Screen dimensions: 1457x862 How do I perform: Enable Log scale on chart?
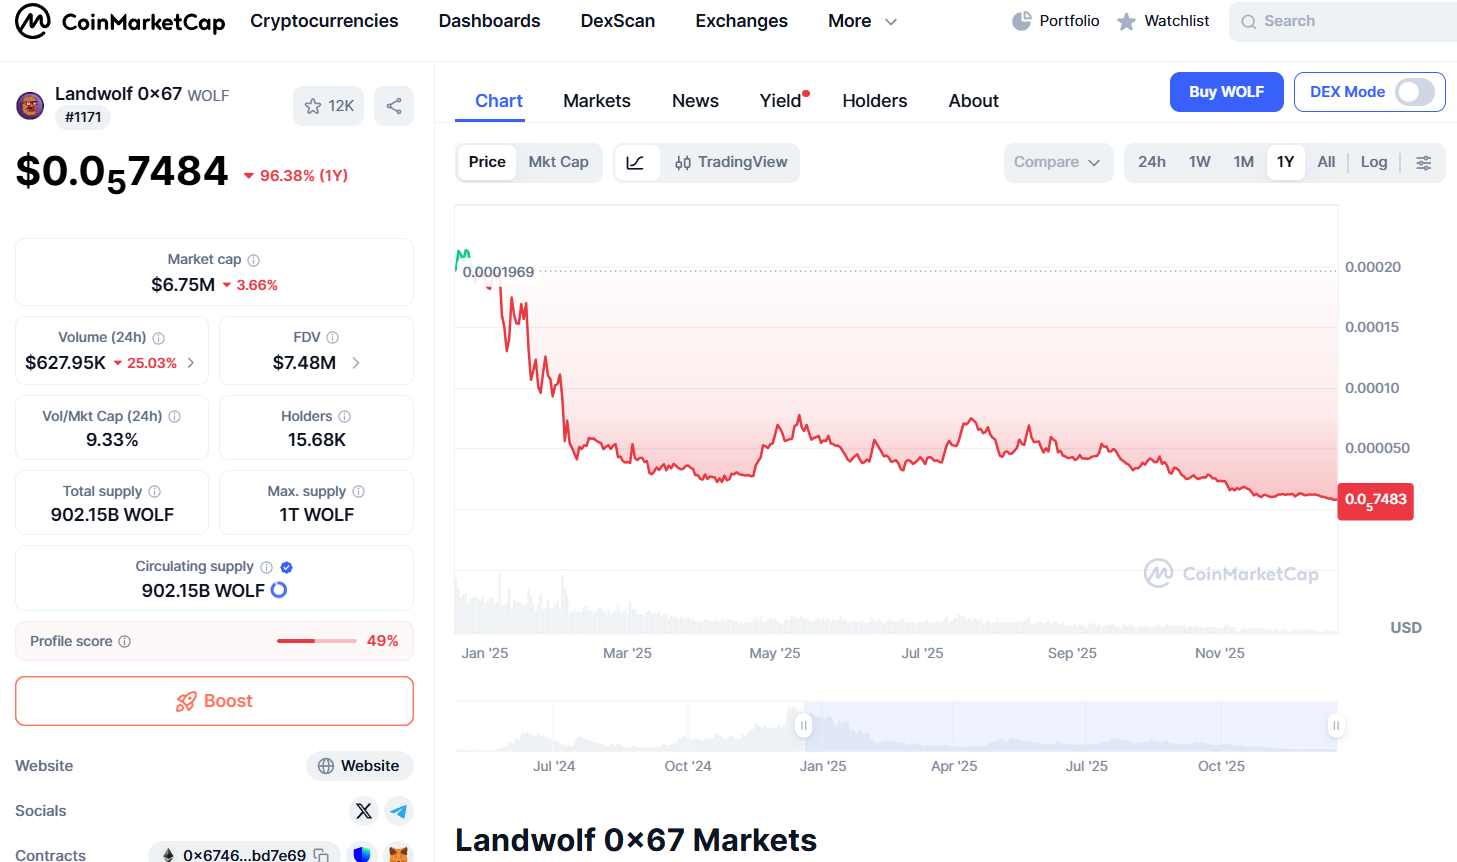coord(1373,162)
